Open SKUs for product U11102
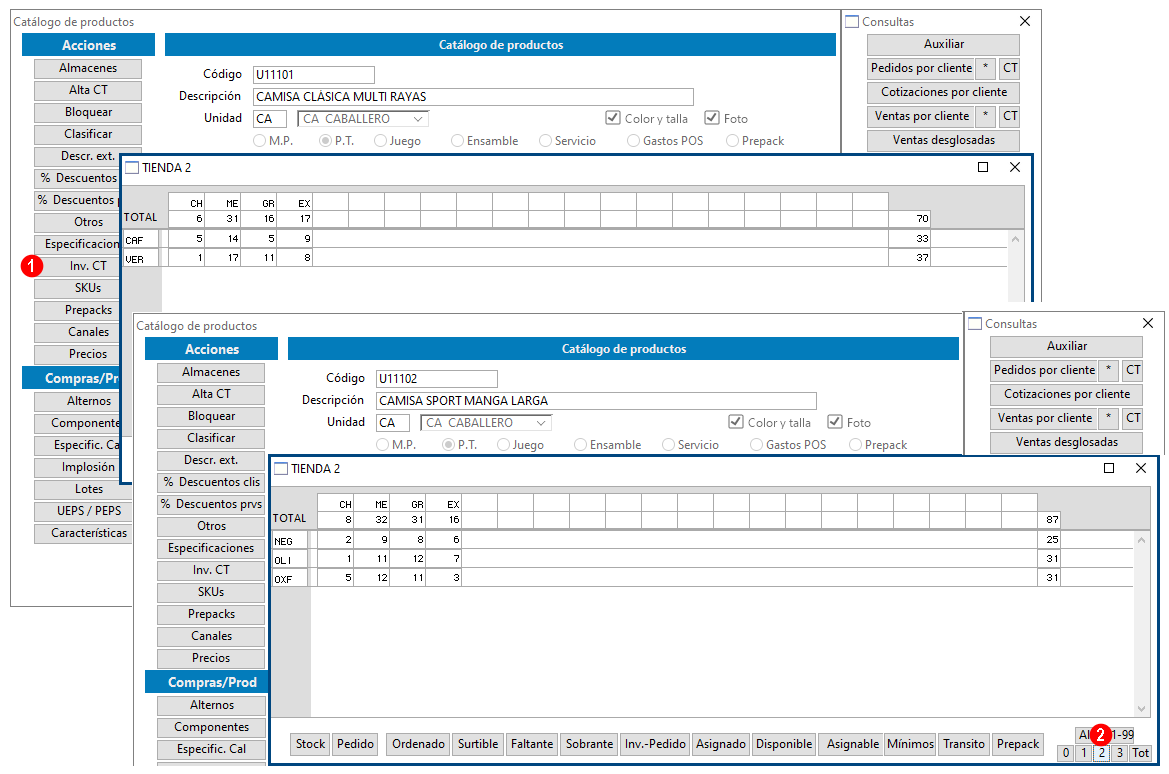 [x=211, y=592]
